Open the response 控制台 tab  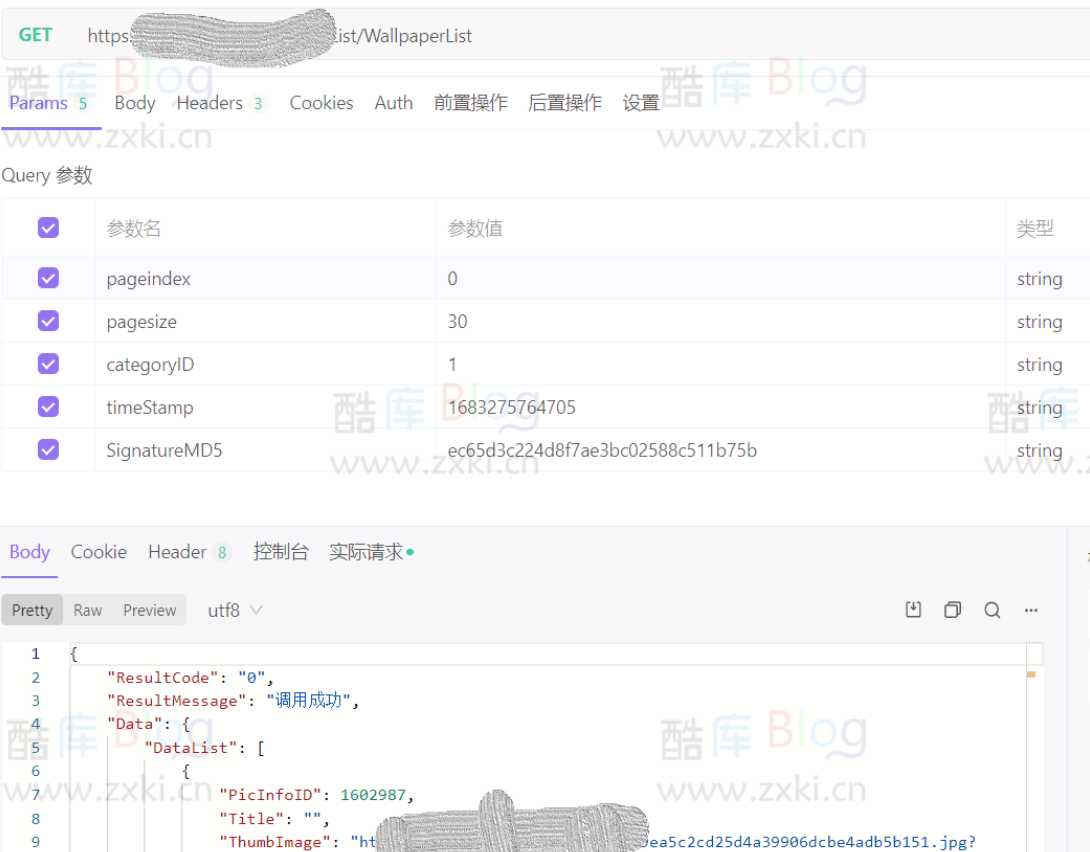click(281, 552)
